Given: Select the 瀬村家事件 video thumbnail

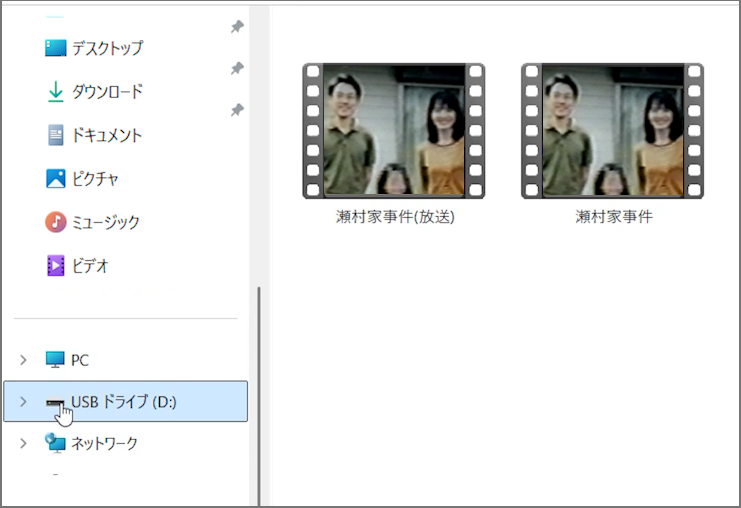Looking at the screenshot, I should 612,131.
